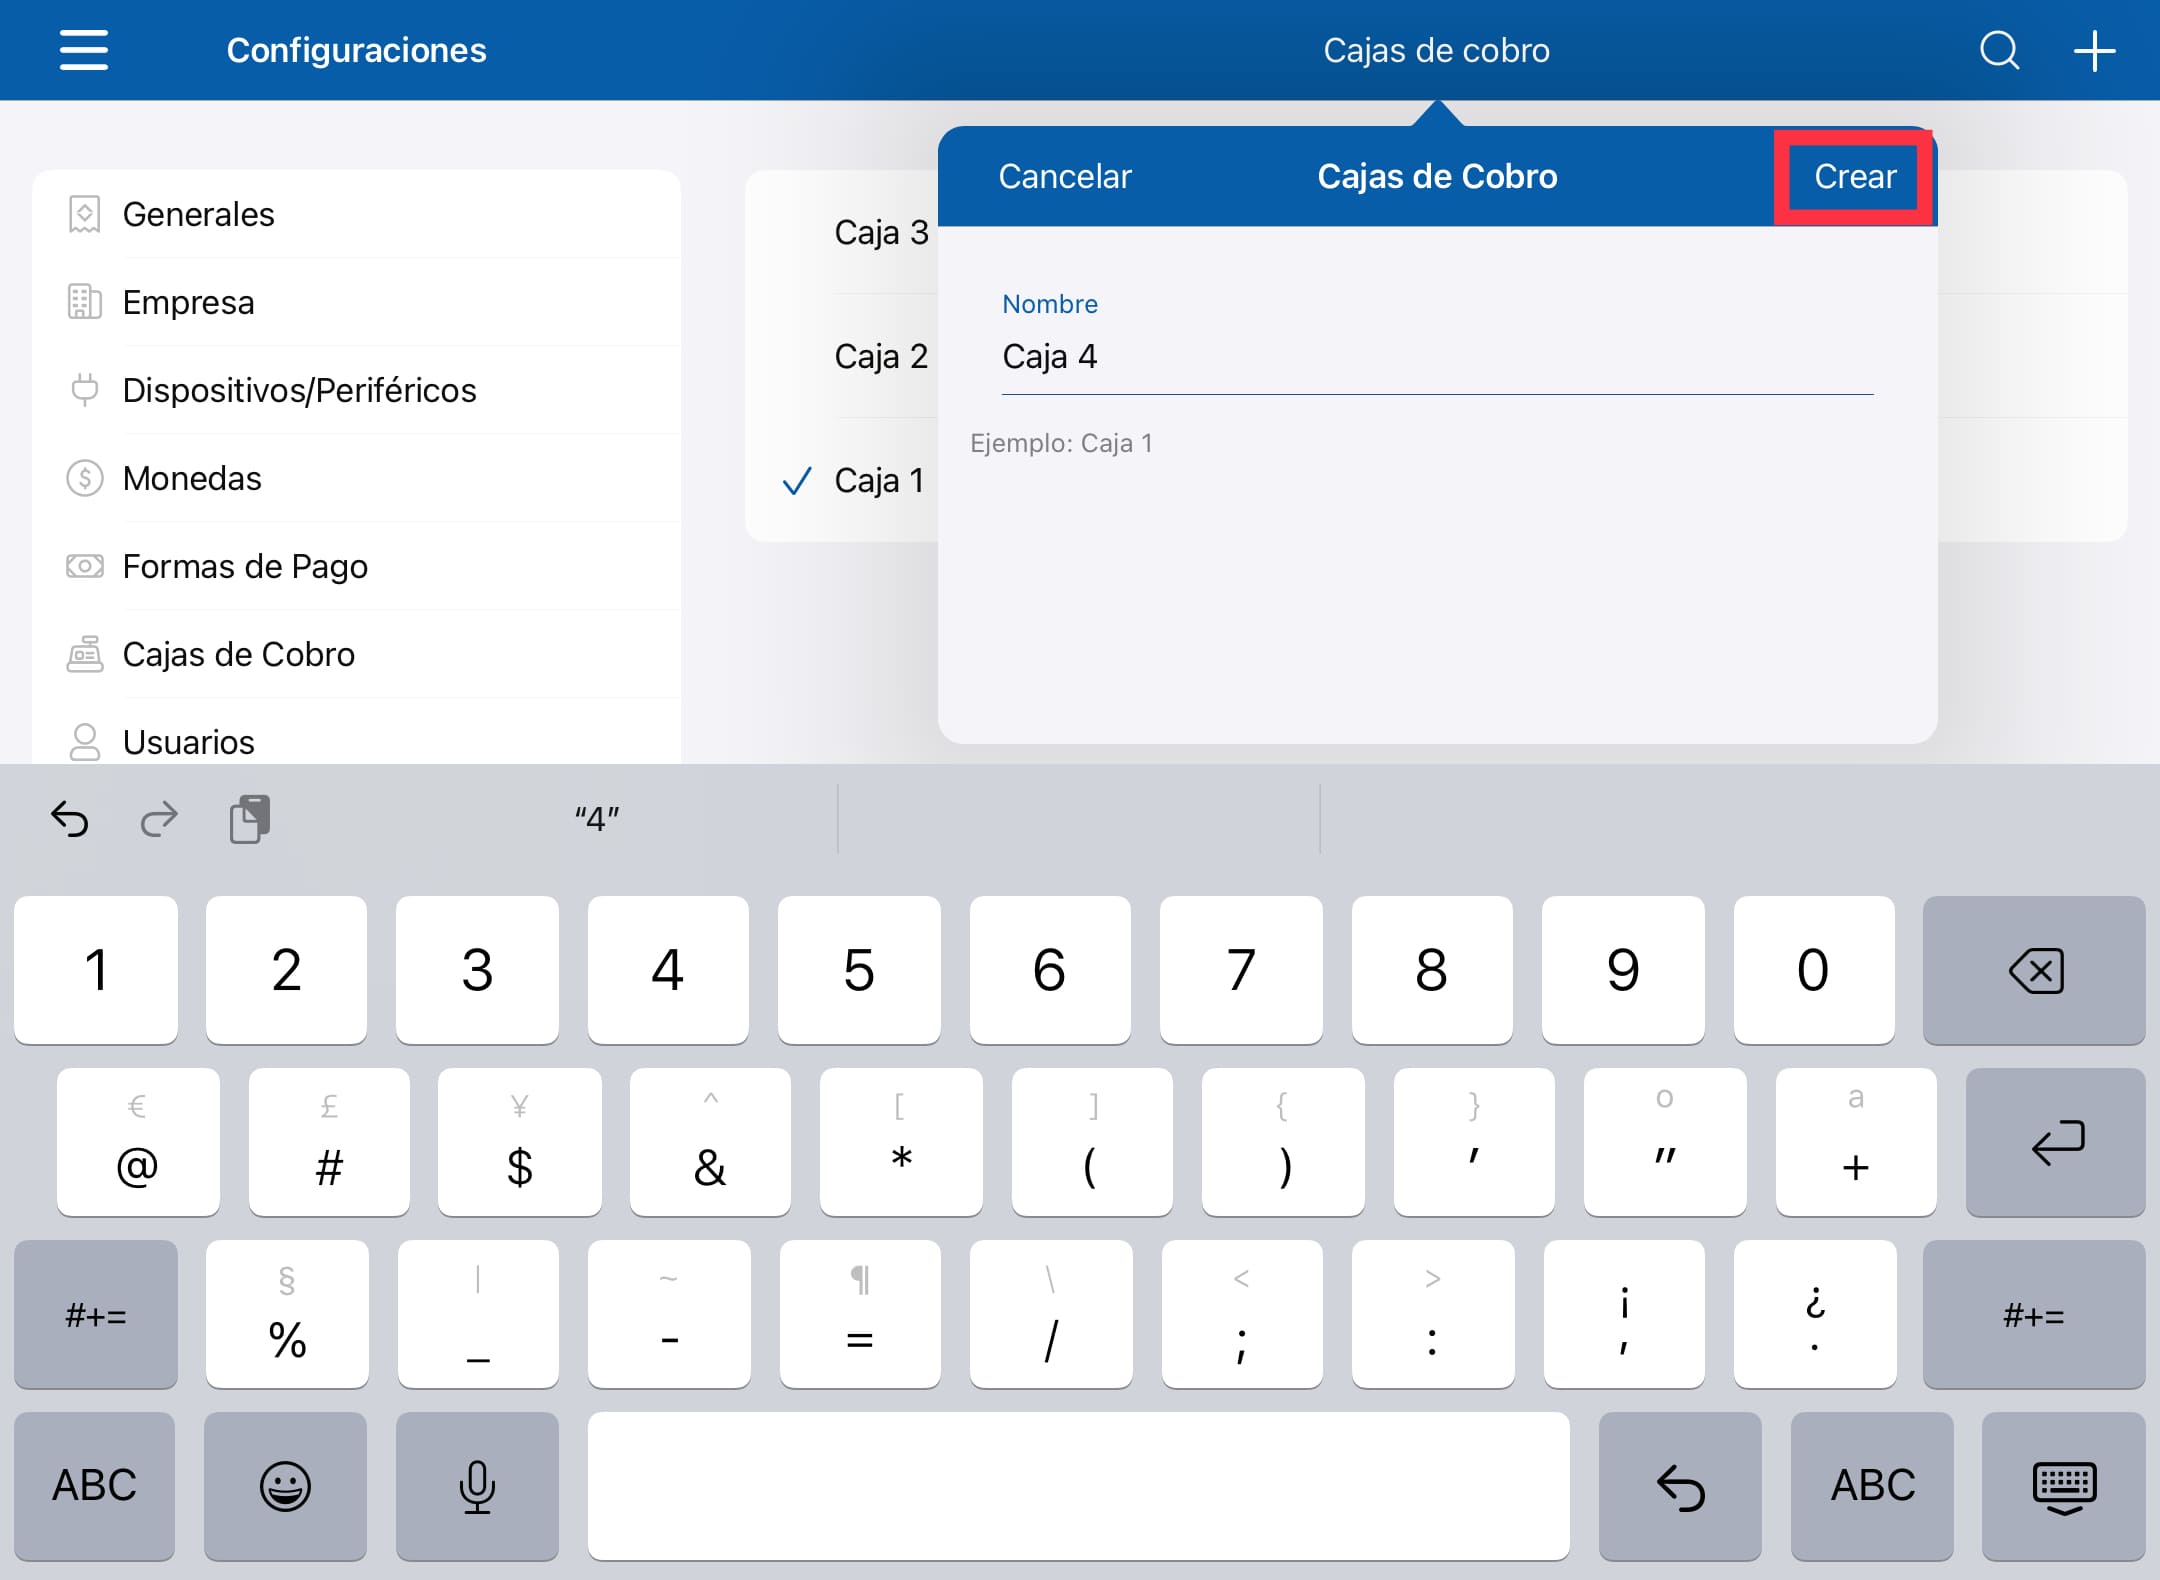This screenshot has height=1580, width=2160.
Task: Tap the * asterisk key
Action: click(901, 1142)
